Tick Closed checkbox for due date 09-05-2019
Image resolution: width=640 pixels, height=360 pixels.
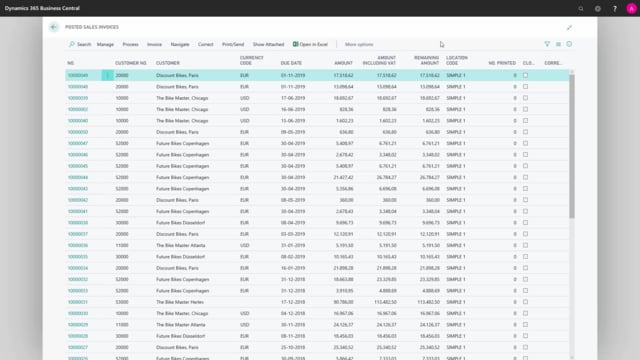click(525, 132)
